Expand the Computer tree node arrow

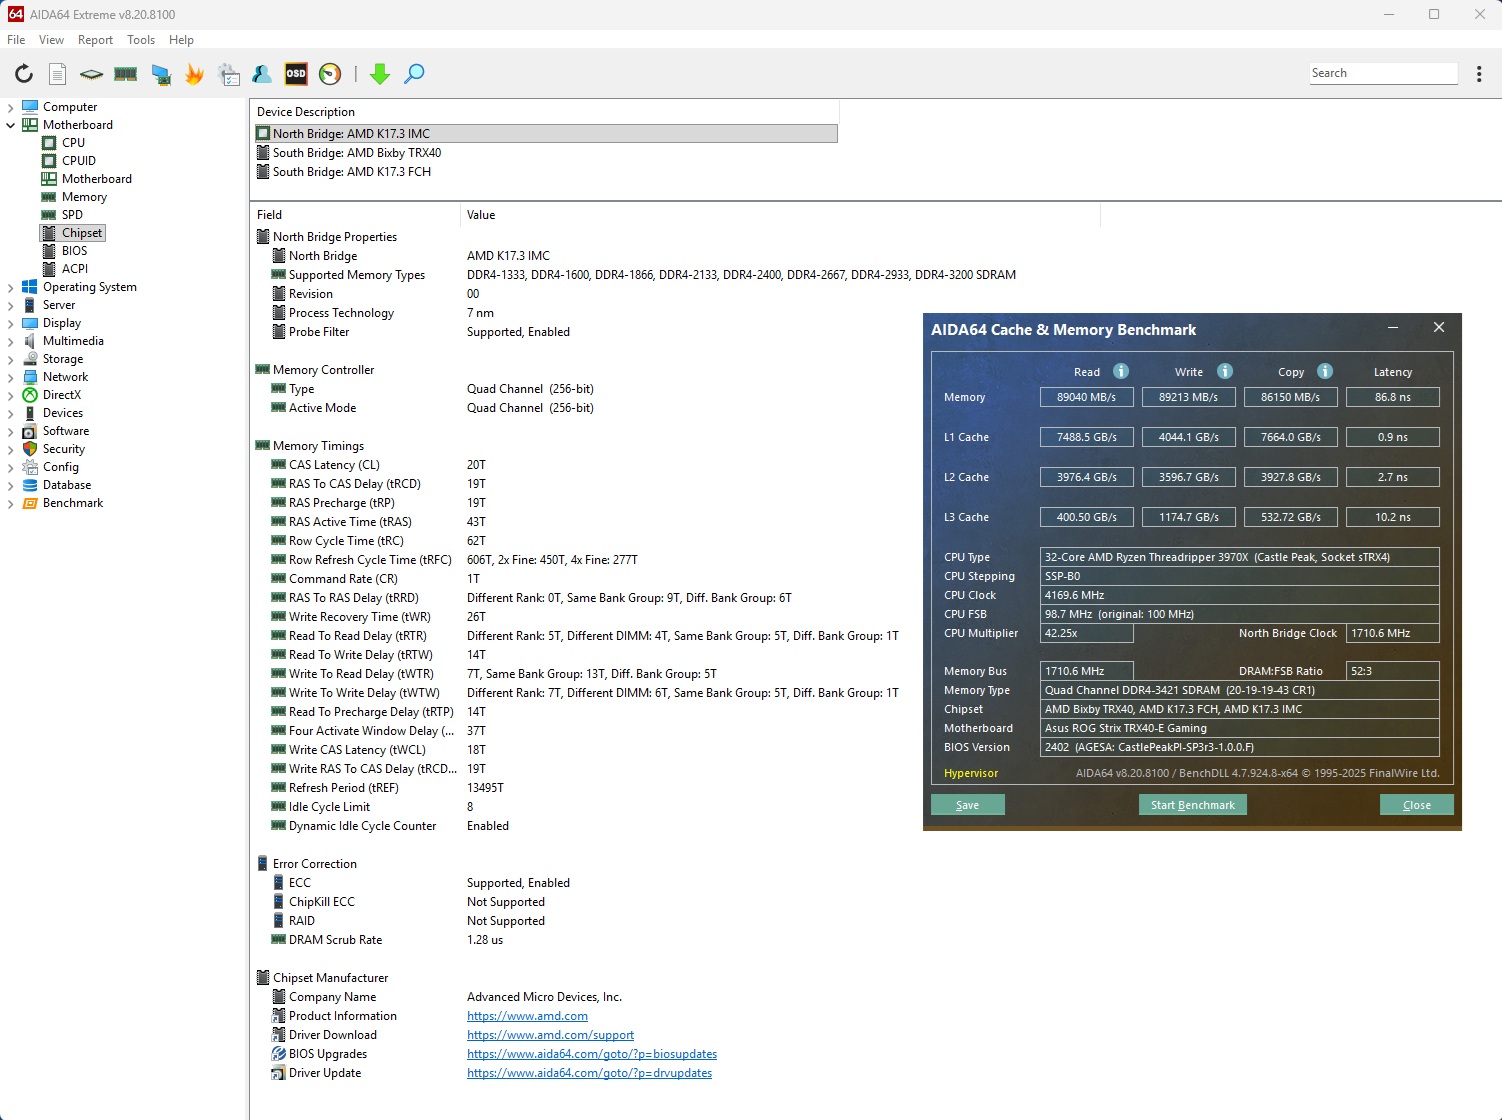click(11, 107)
